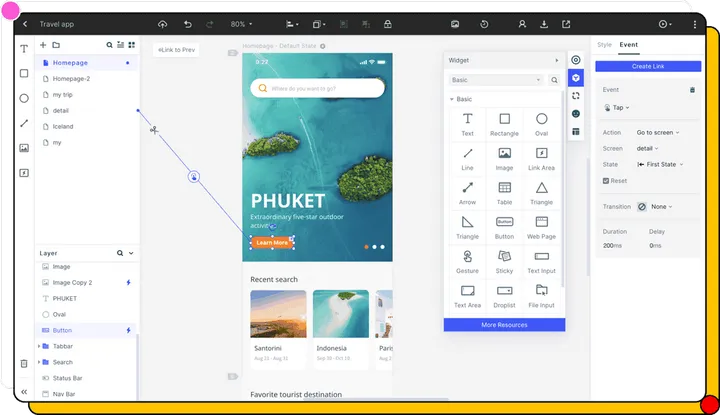Open the preview play dropdown
This screenshot has width=720, height=415.
click(x=665, y=24)
